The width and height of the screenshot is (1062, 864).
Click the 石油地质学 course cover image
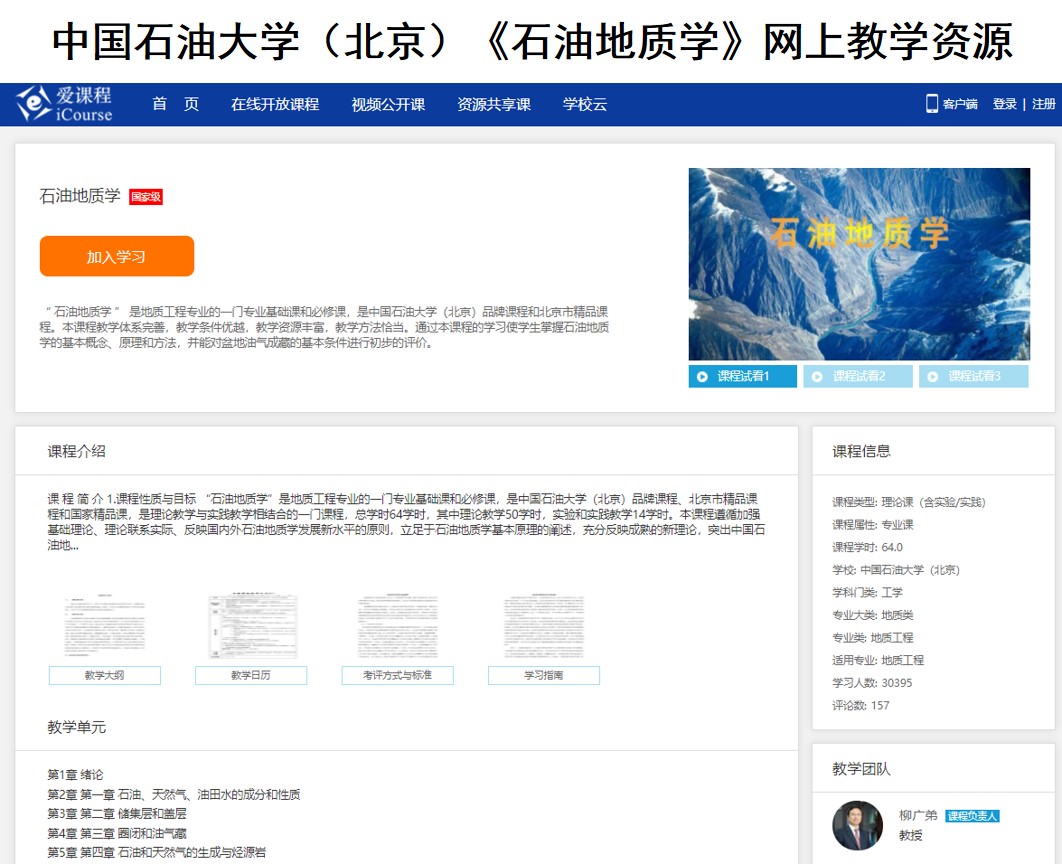(858, 264)
